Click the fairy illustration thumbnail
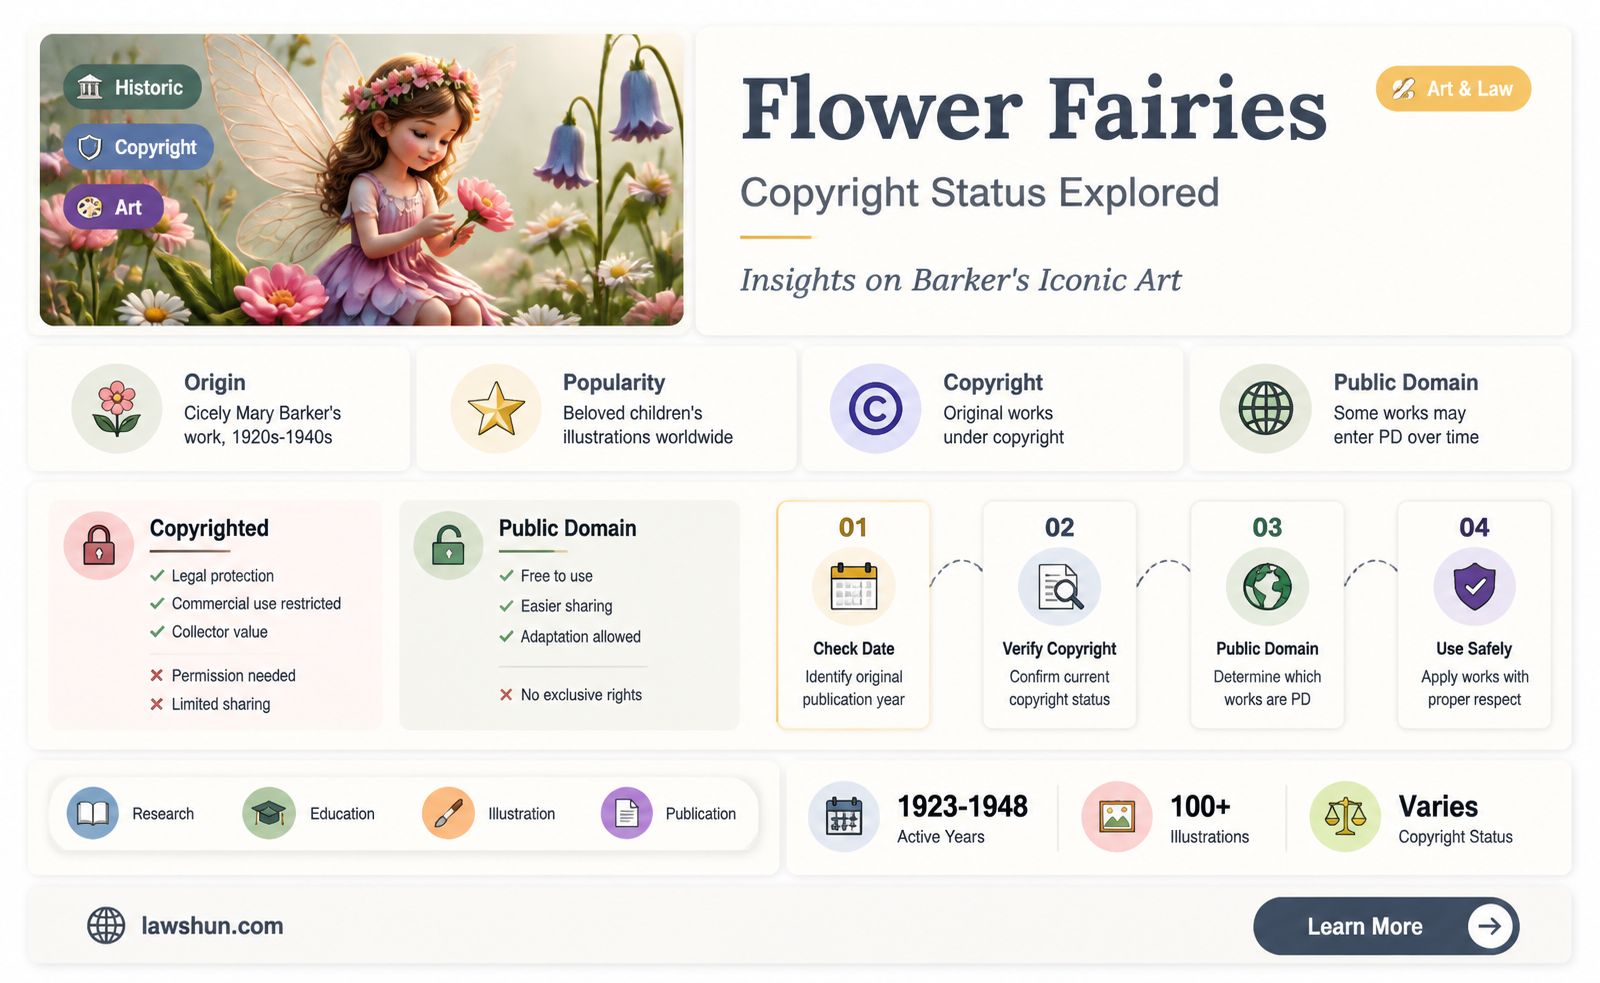Image resolution: width=1600 pixels, height=983 pixels. coord(361,180)
